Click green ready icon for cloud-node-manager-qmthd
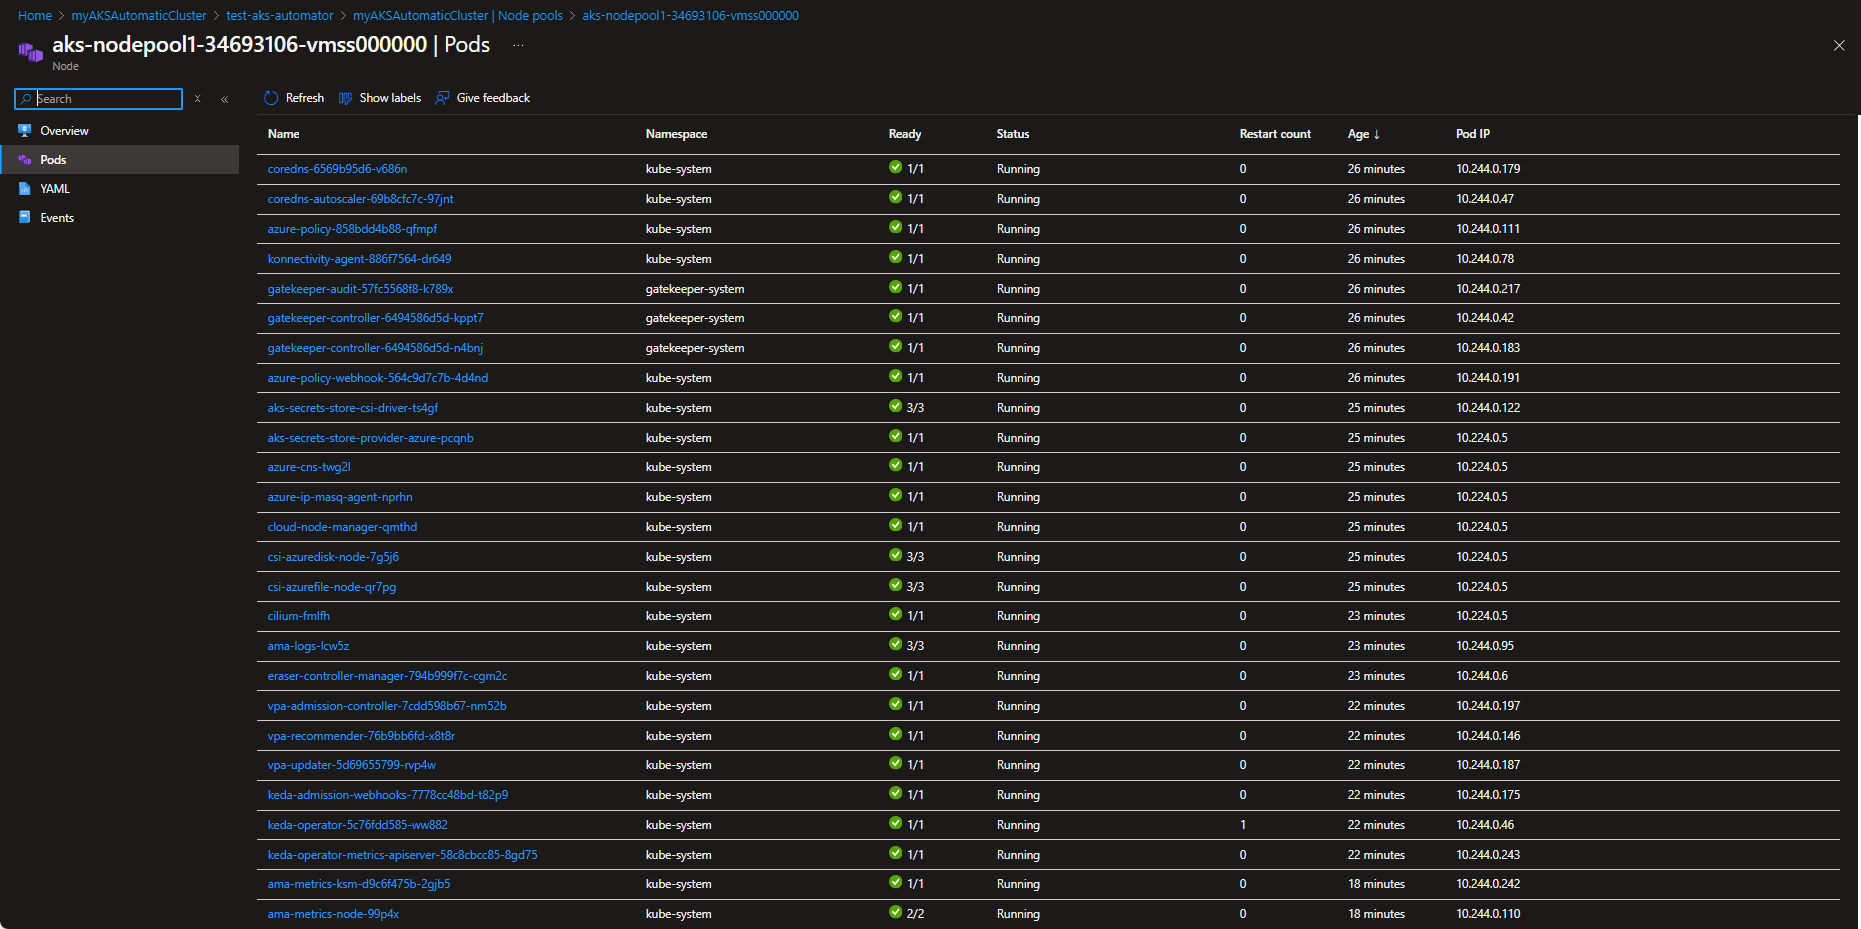 tap(895, 526)
